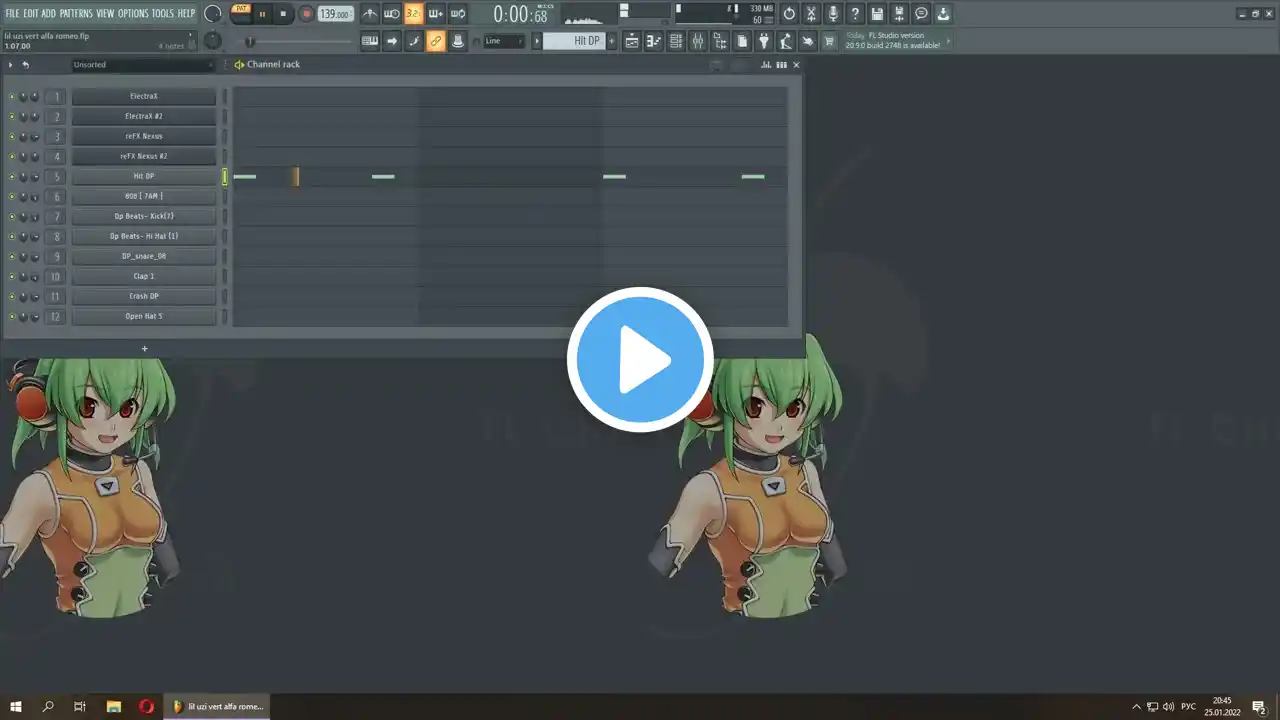
Task: Open the channel rack view icon
Action: pyautogui.click(x=676, y=41)
